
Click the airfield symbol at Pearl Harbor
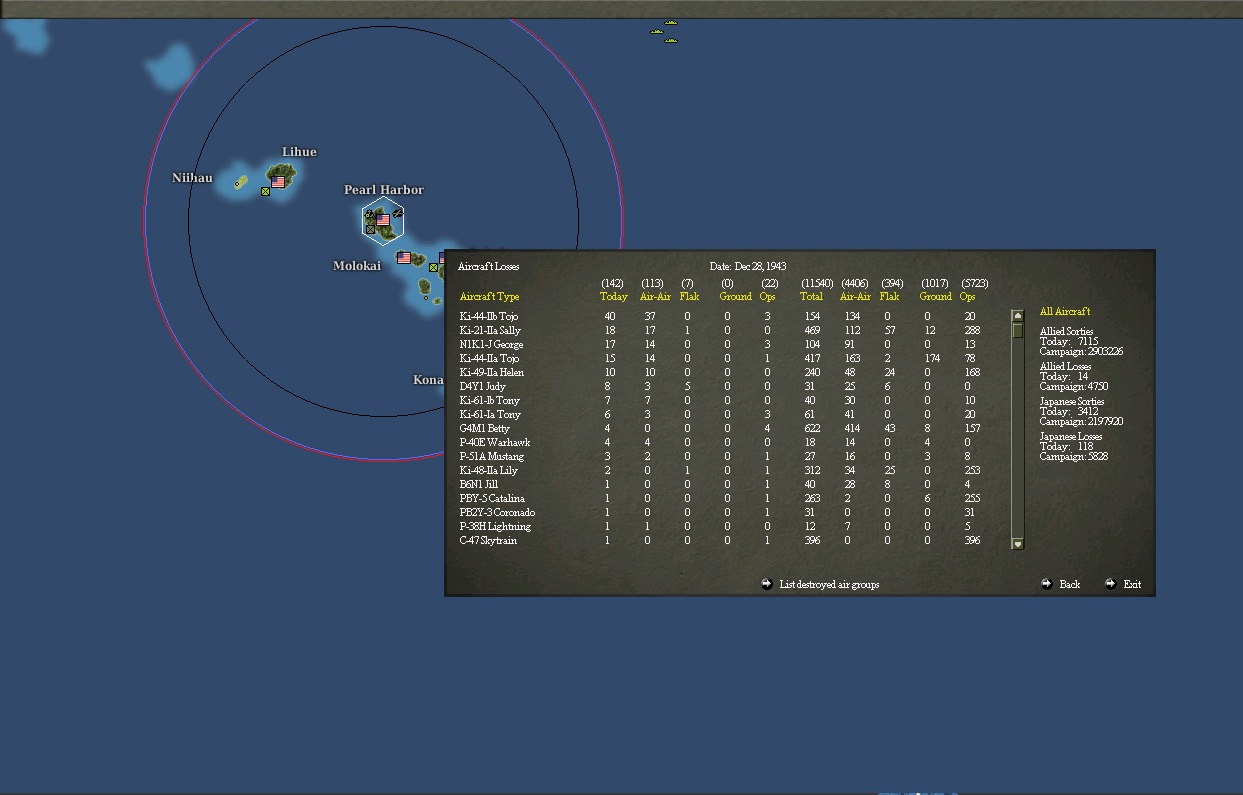pyautogui.click(x=398, y=213)
